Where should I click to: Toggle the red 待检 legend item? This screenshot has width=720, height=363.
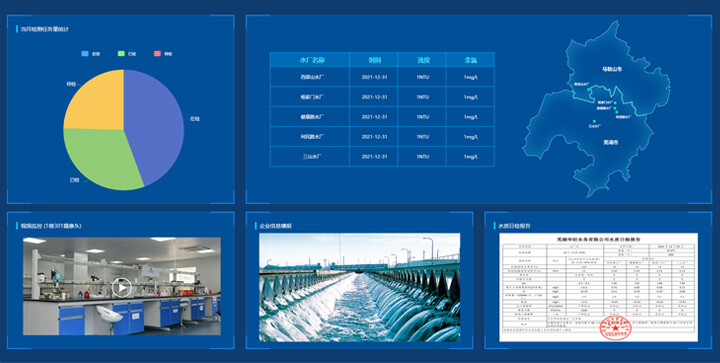(x=163, y=54)
